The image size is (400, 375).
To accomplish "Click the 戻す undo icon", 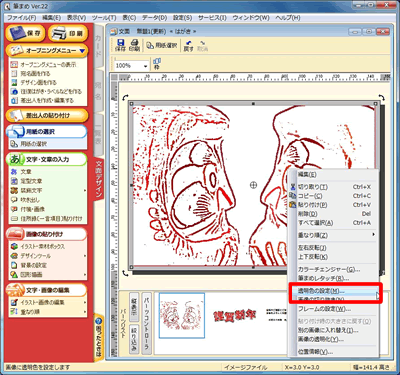I will [189, 46].
